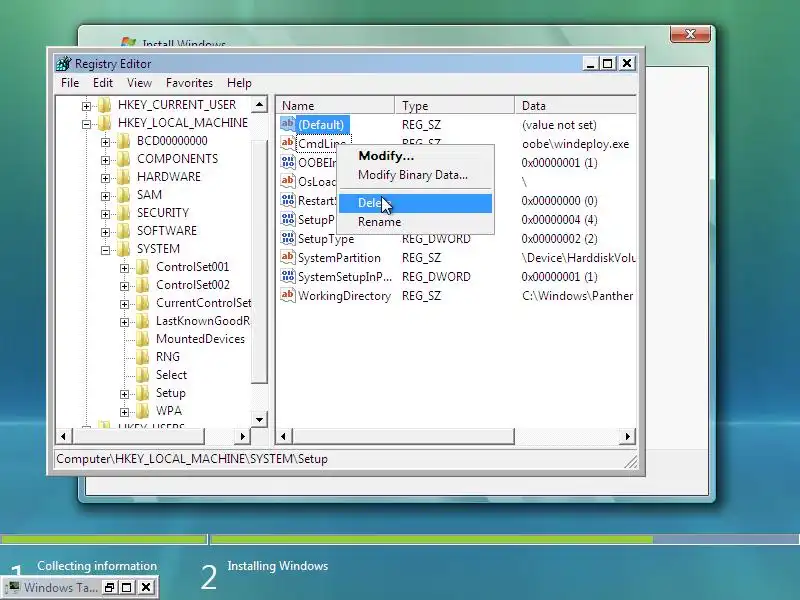Click the Type column header

coord(455,106)
